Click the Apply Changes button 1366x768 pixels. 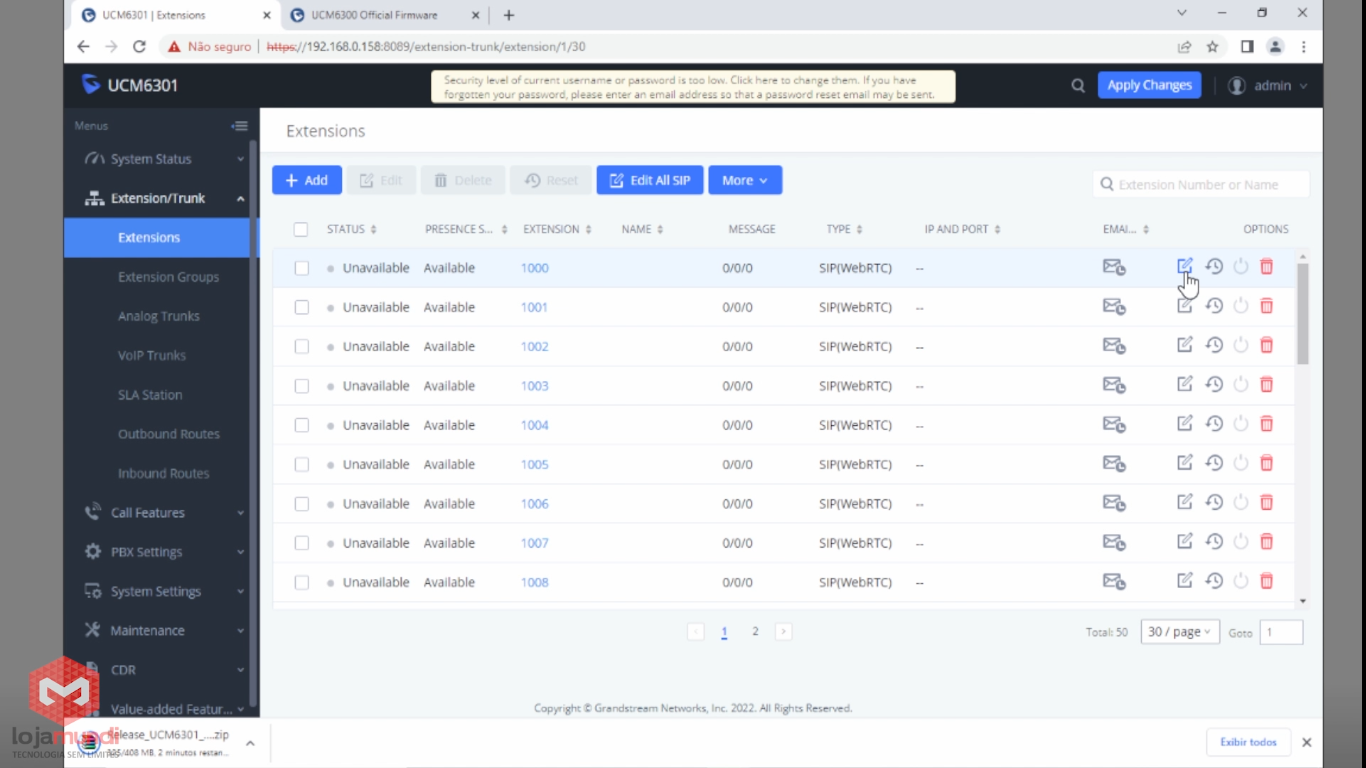point(1149,86)
